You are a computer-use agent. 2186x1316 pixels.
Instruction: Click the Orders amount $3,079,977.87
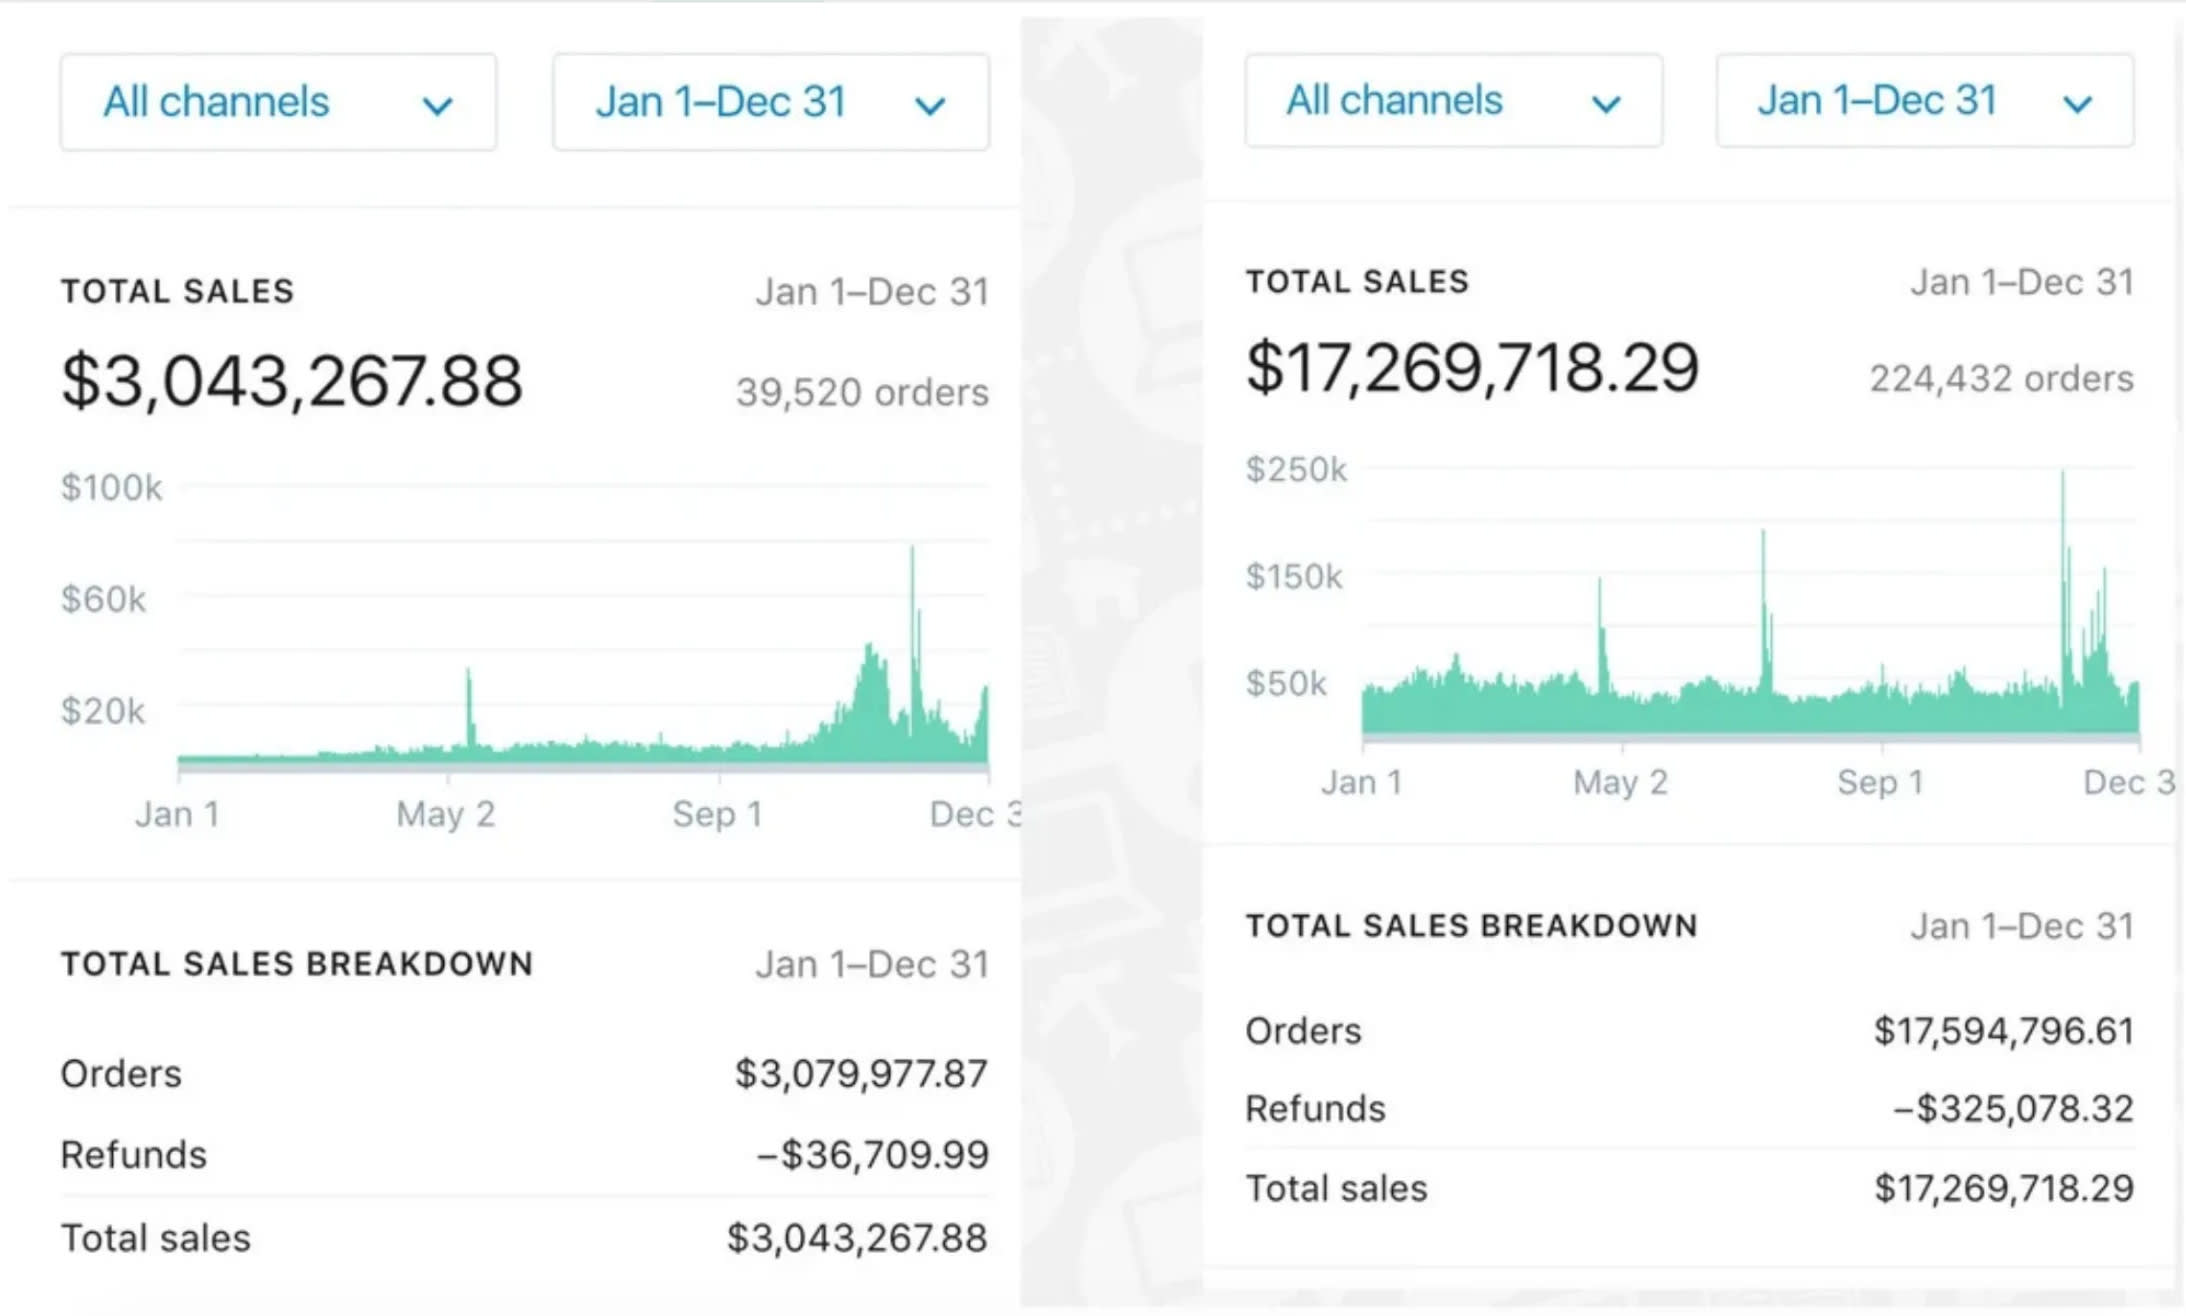click(x=861, y=1074)
